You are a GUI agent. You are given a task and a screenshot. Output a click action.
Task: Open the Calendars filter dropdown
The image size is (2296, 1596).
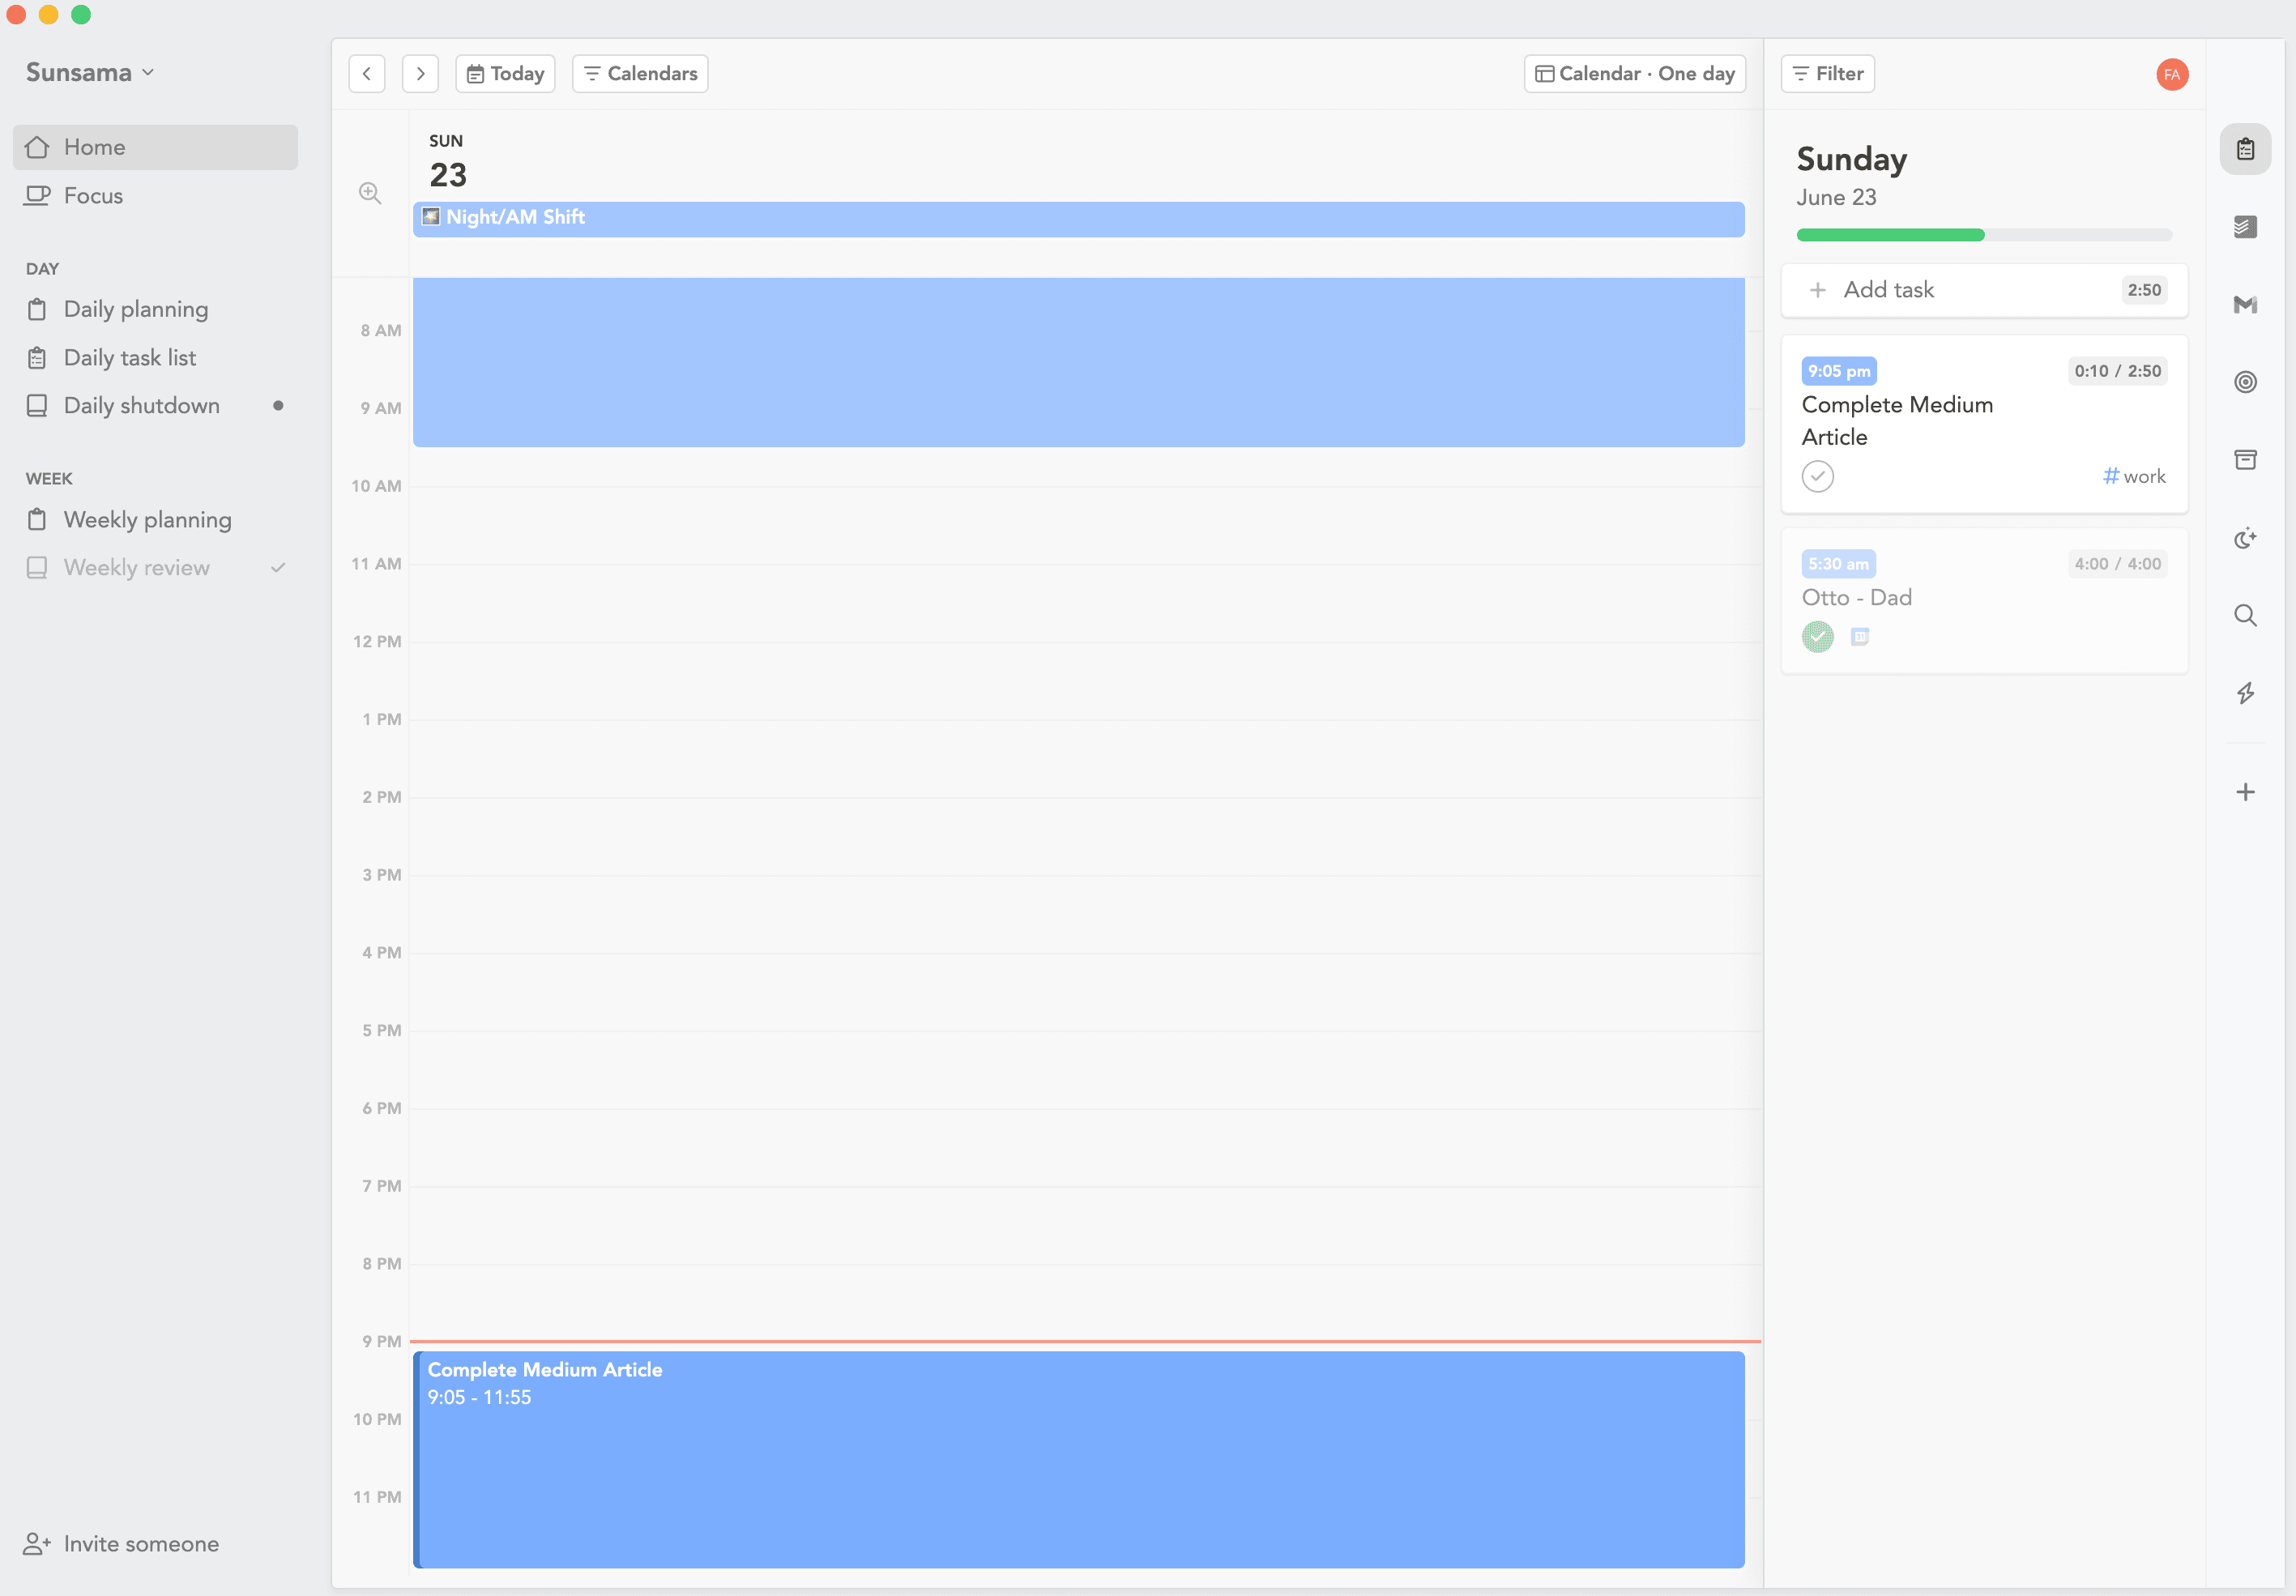(639, 73)
